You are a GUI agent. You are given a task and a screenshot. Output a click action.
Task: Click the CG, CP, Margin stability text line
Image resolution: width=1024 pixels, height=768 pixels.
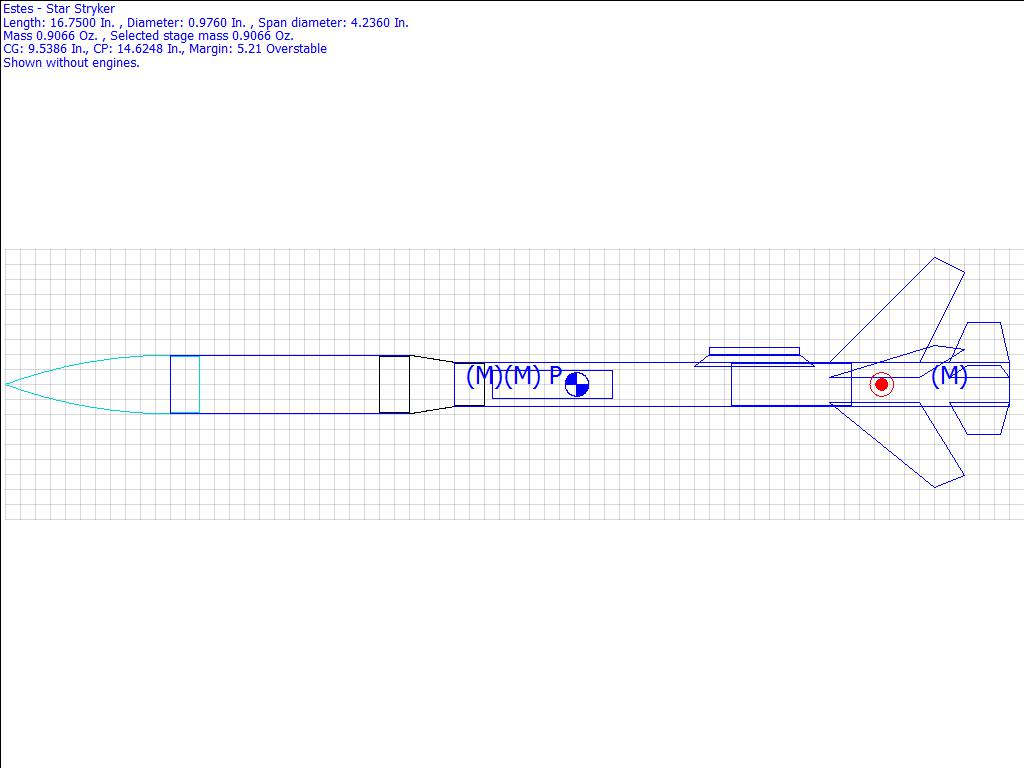[165, 49]
